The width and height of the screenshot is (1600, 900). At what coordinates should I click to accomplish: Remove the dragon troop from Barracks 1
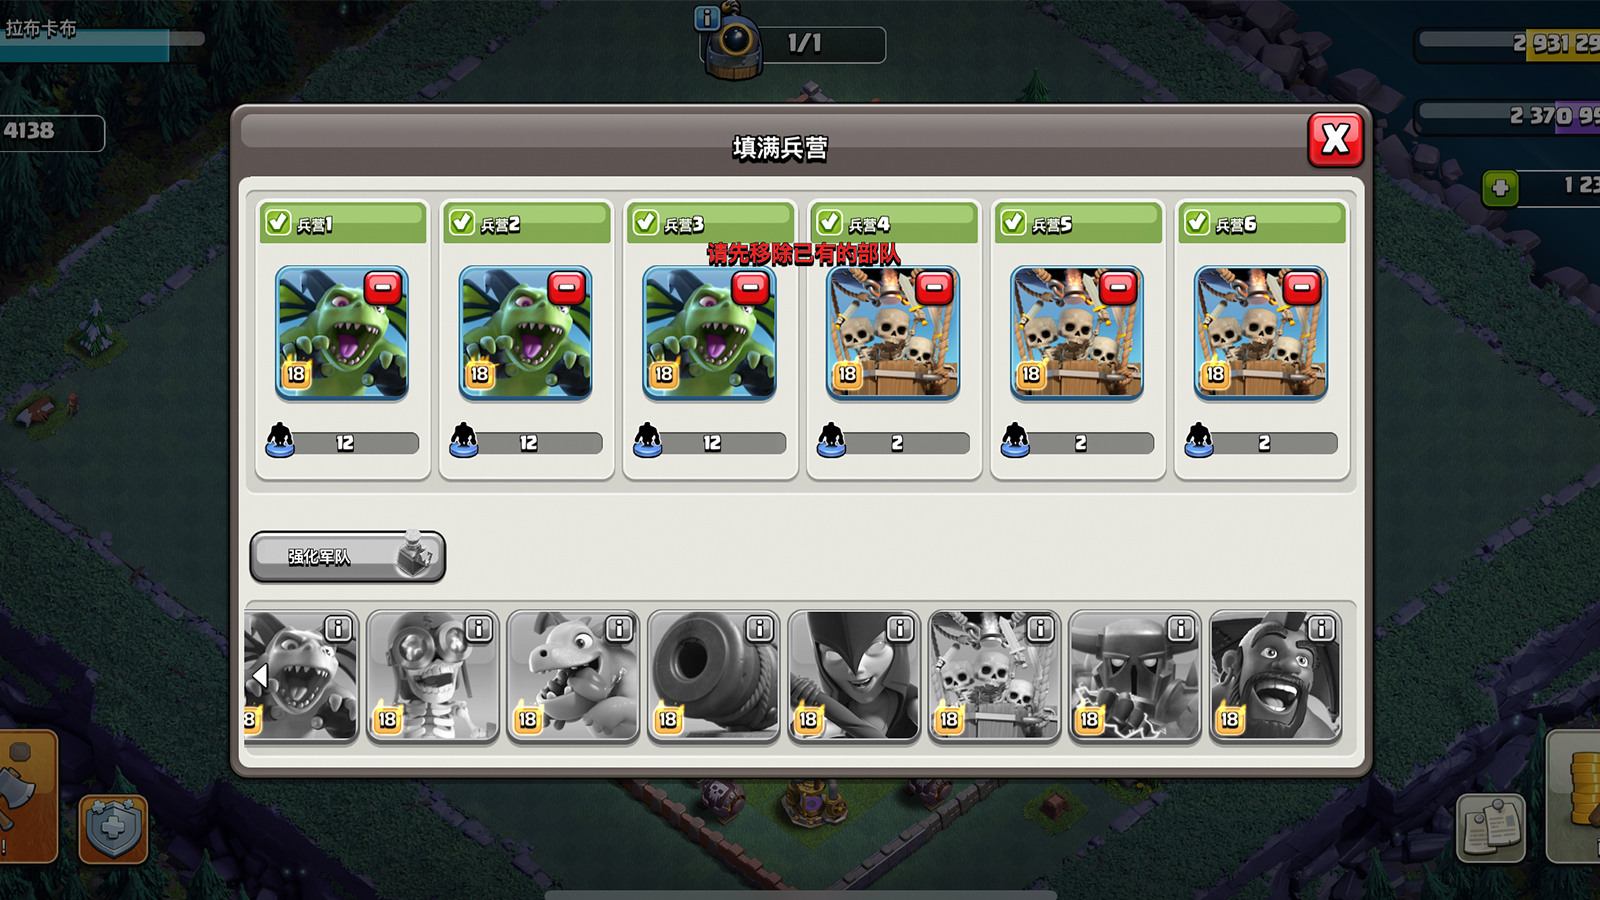(383, 288)
